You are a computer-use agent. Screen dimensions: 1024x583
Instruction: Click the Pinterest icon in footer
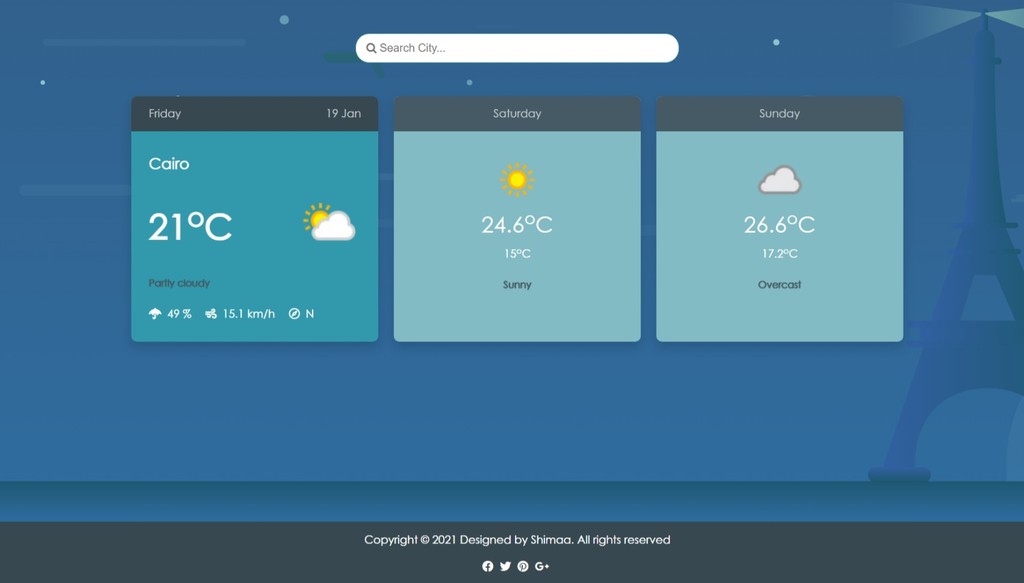(523, 566)
